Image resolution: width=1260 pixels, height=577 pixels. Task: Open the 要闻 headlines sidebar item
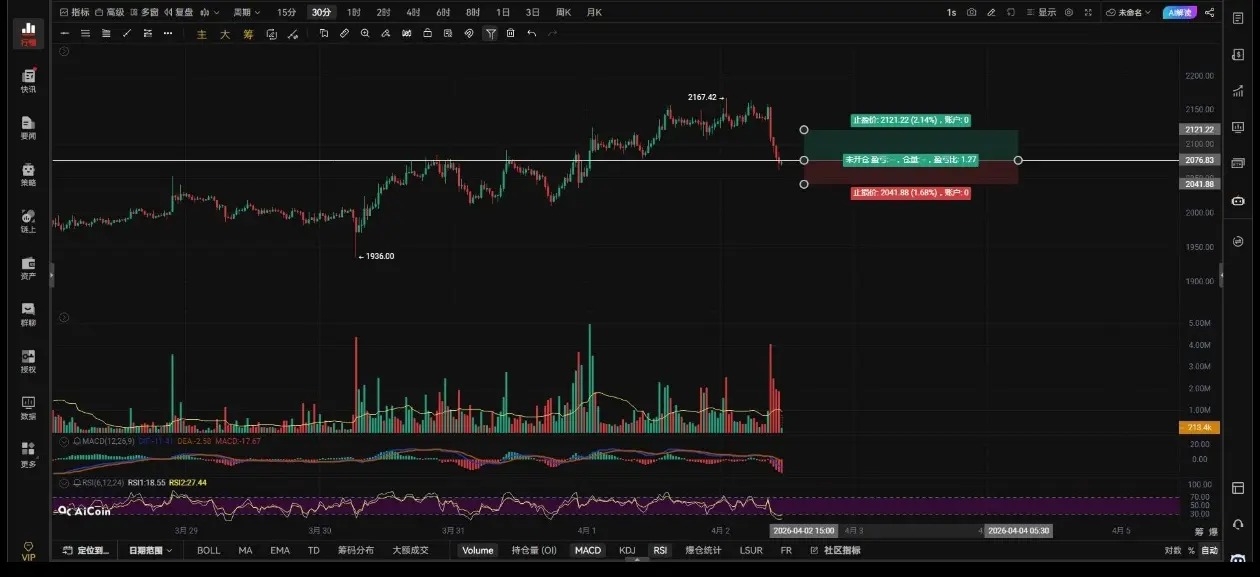[x=28, y=128]
